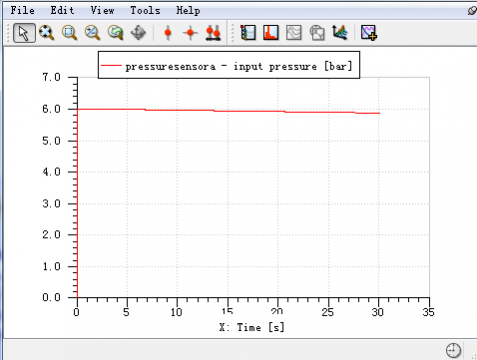This screenshot has height=360, width=477.
Task: Open the File menu
Action: point(22,10)
